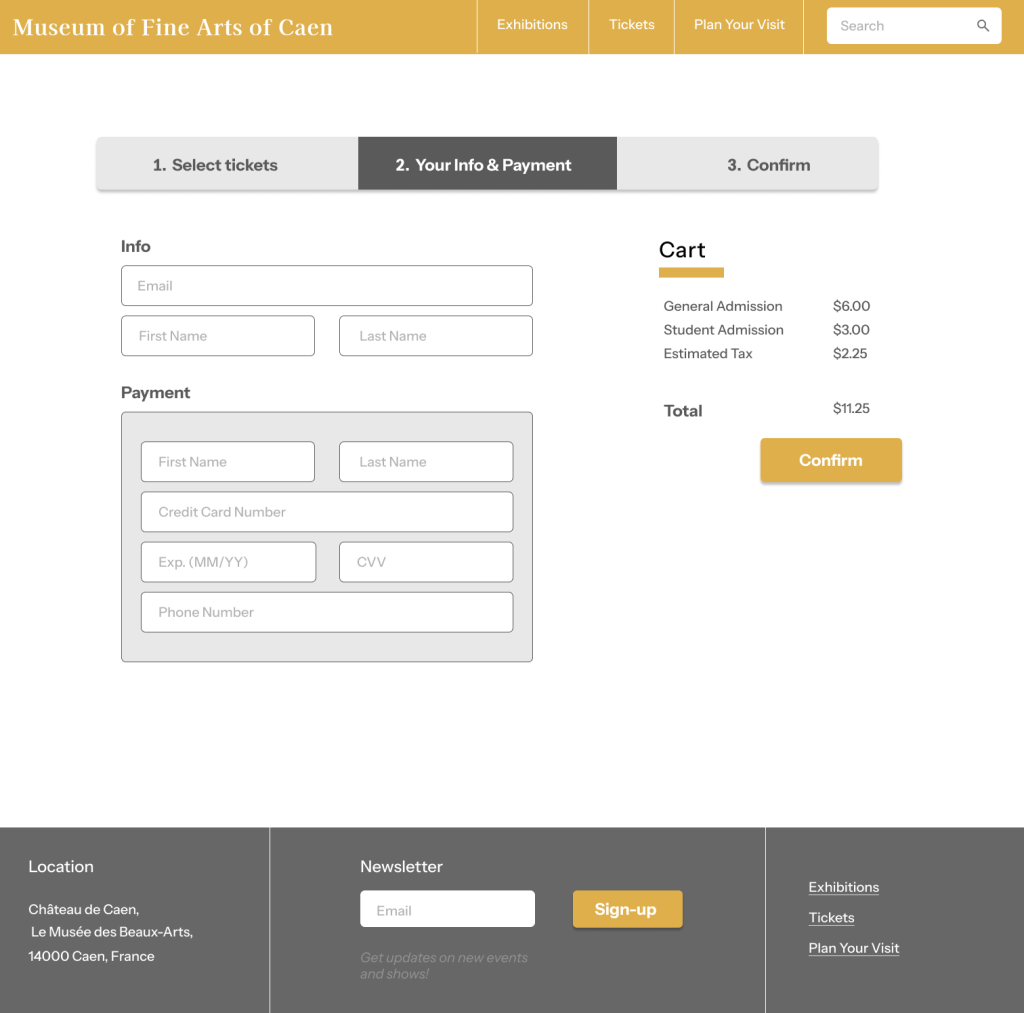Follow the footer Plan Your Visit link
The height and width of the screenshot is (1013, 1024).
(x=853, y=949)
